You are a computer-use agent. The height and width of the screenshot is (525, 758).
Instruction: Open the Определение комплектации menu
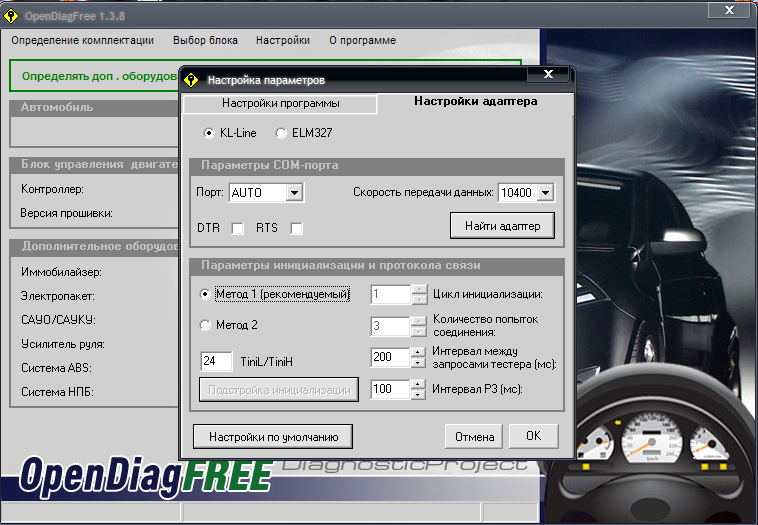(83, 40)
